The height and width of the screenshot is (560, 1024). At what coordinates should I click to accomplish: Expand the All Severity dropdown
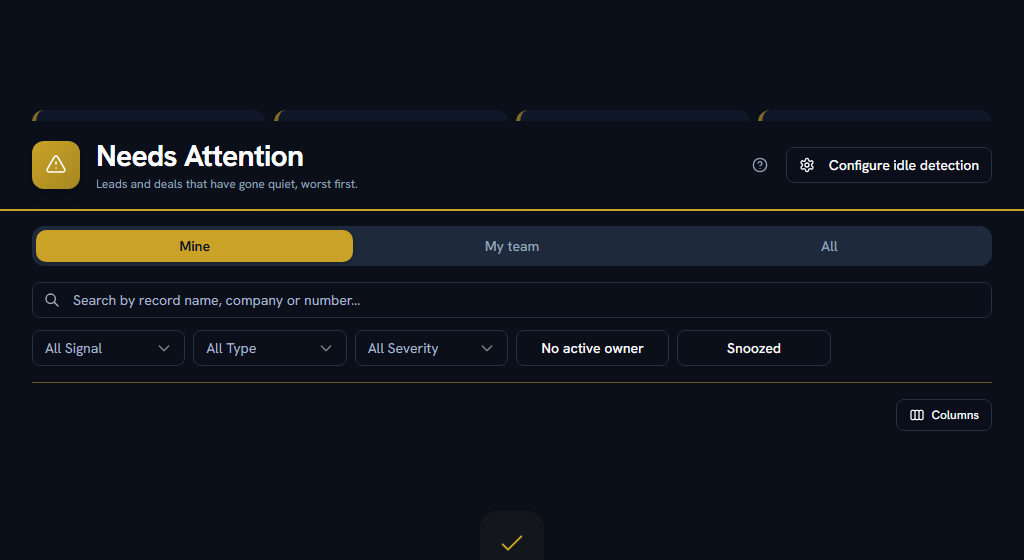pyautogui.click(x=431, y=348)
